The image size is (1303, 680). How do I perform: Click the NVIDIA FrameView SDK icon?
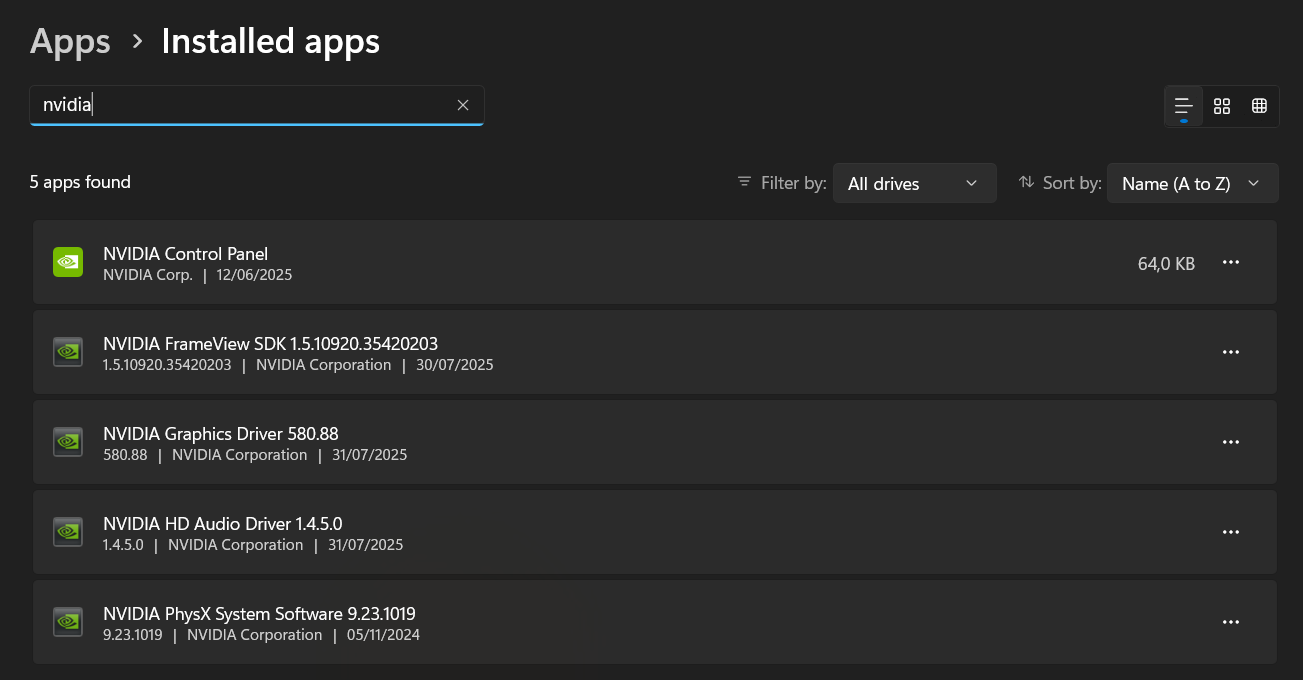tap(68, 352)
